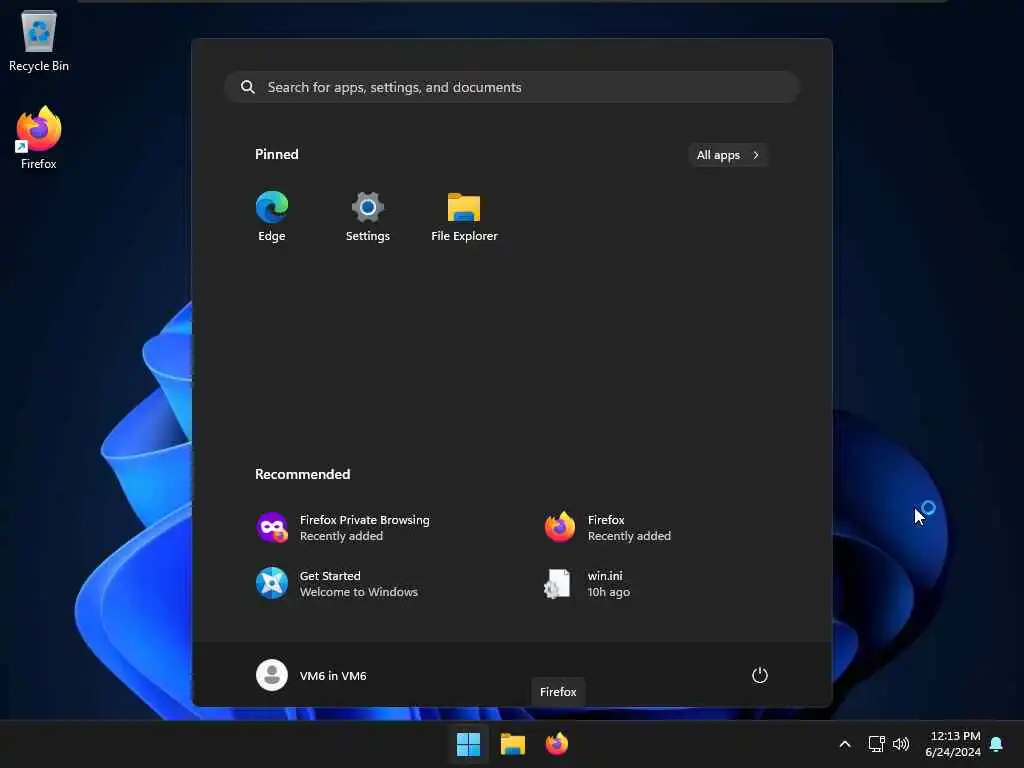
Task: Open Settings from pinned apps
Action: (x=368, y=217)
